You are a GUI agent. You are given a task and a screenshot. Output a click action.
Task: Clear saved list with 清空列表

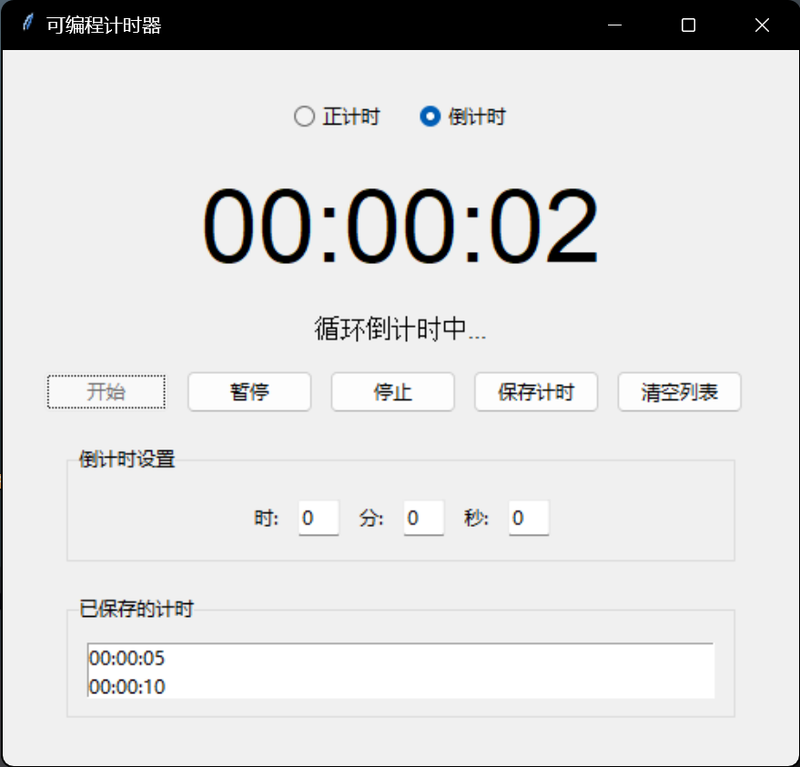[680, 392]
